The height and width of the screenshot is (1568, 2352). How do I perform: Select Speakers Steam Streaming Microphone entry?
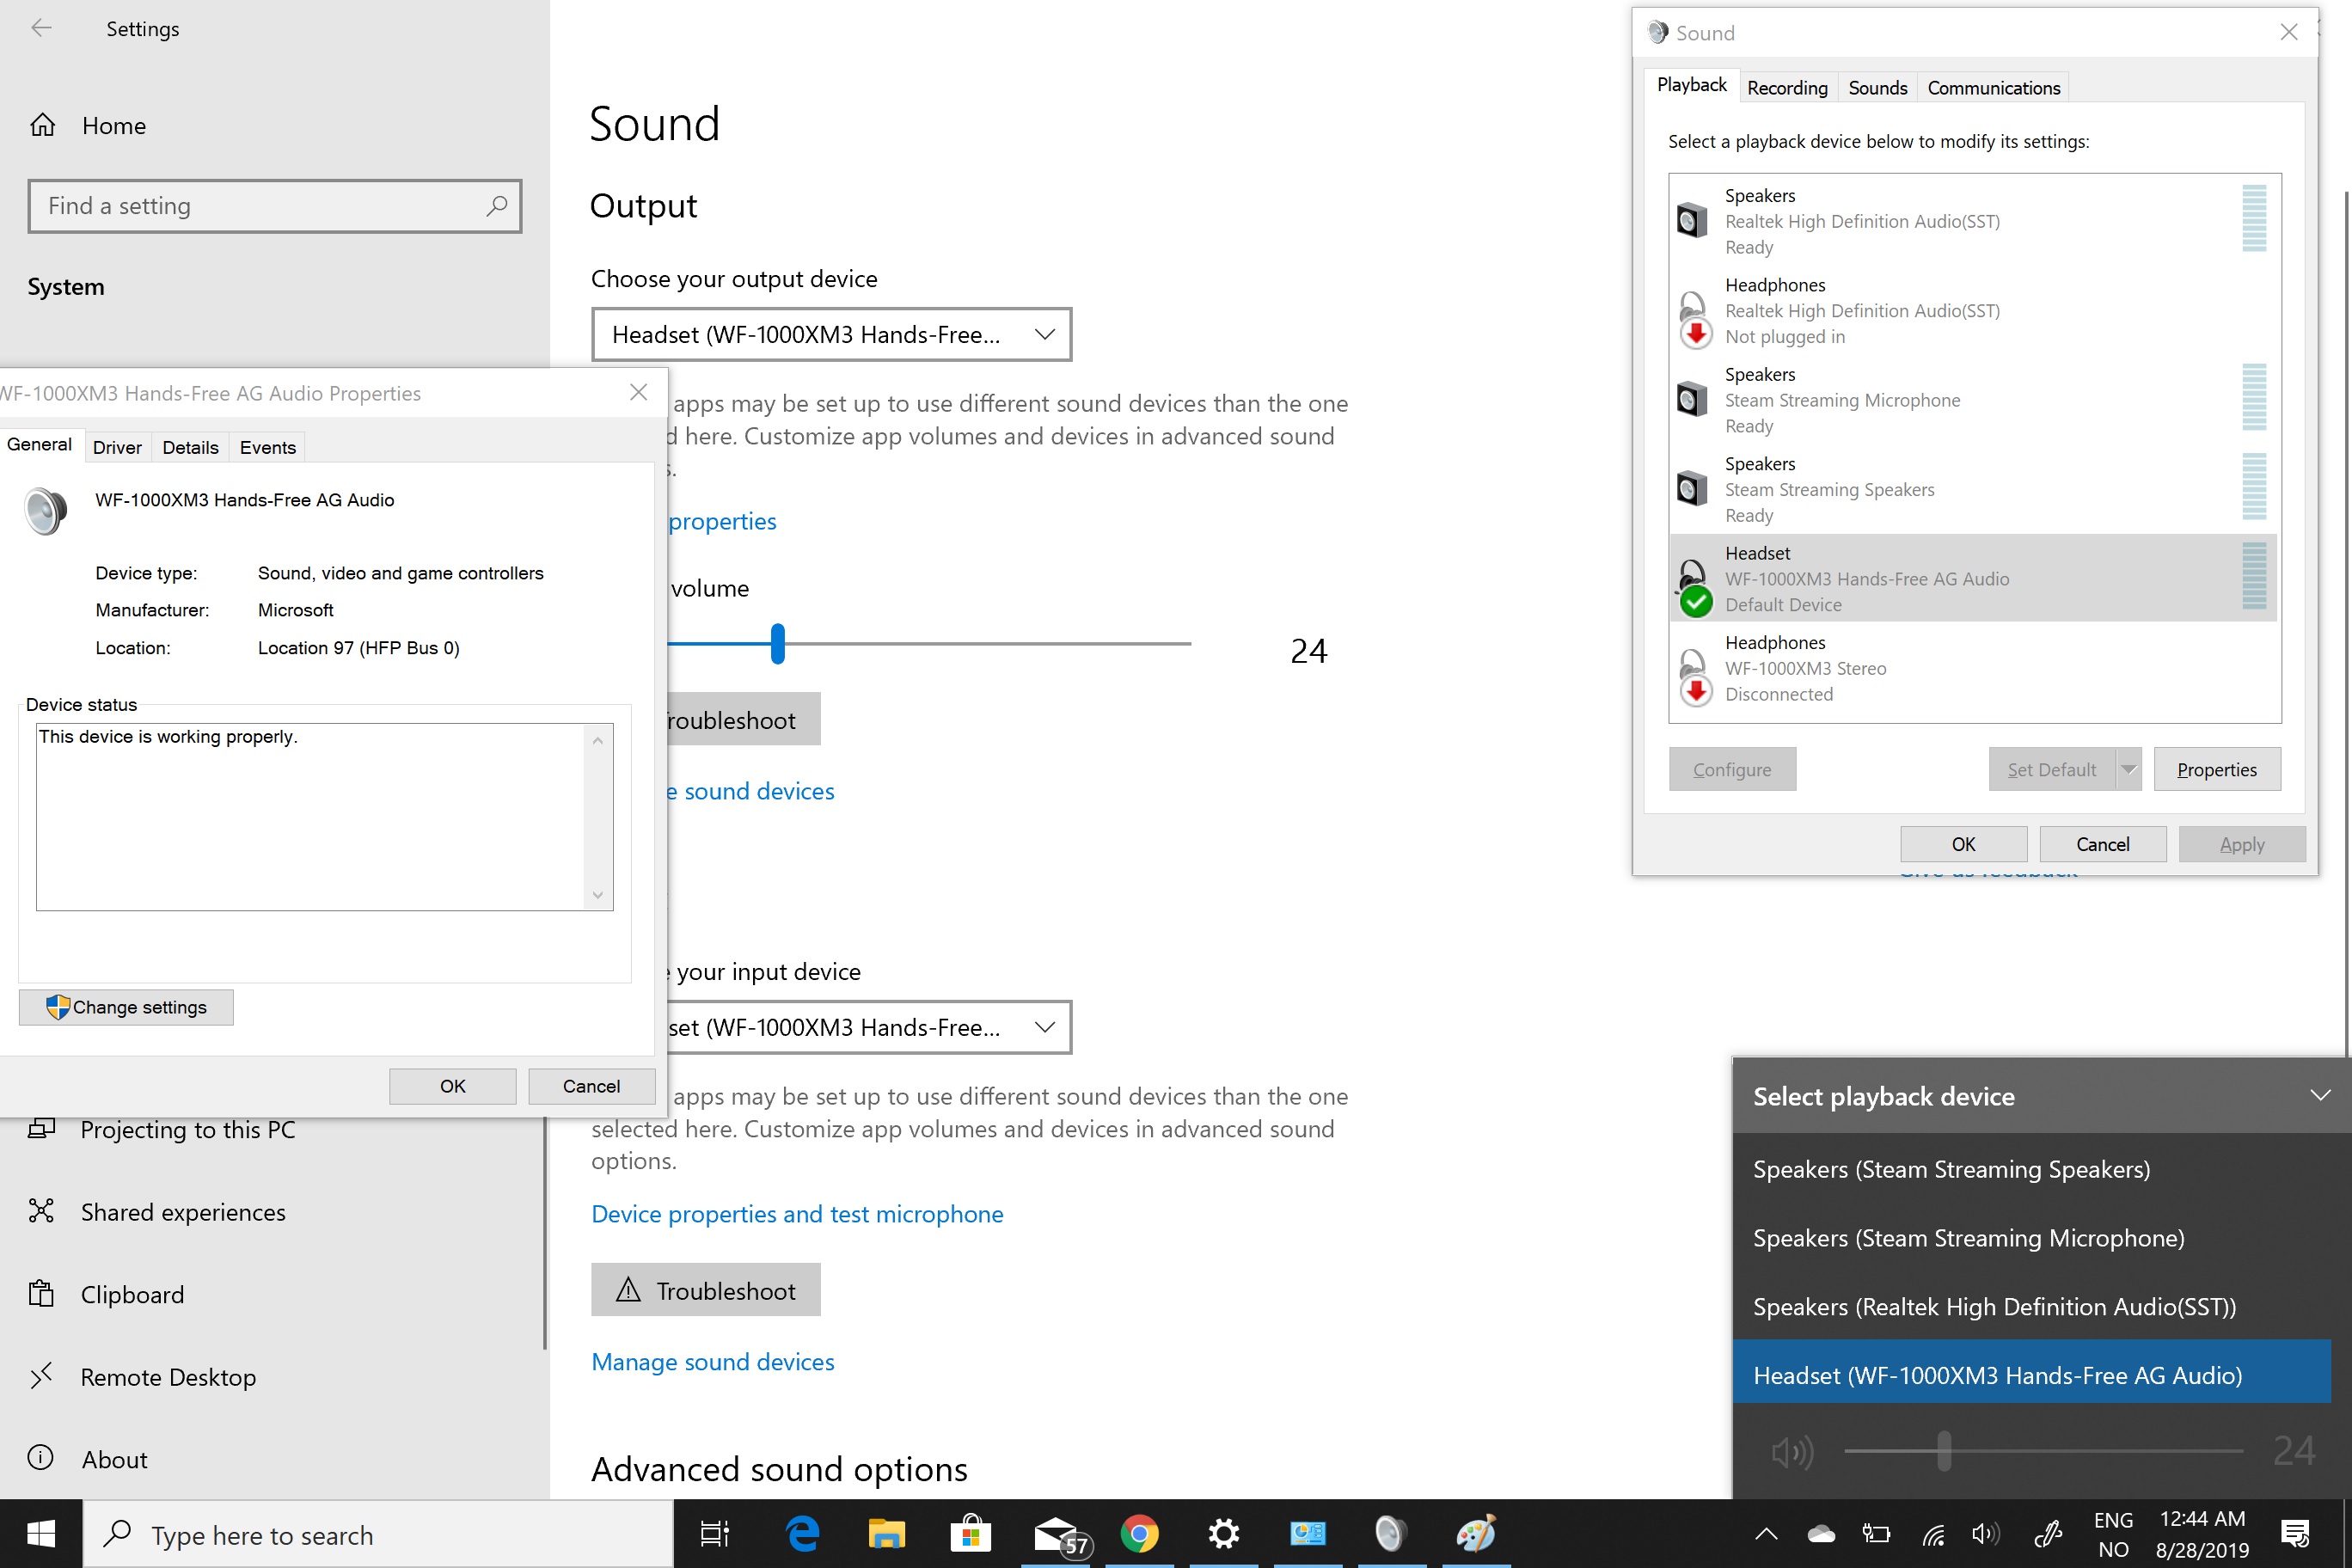coord(1972,400)
